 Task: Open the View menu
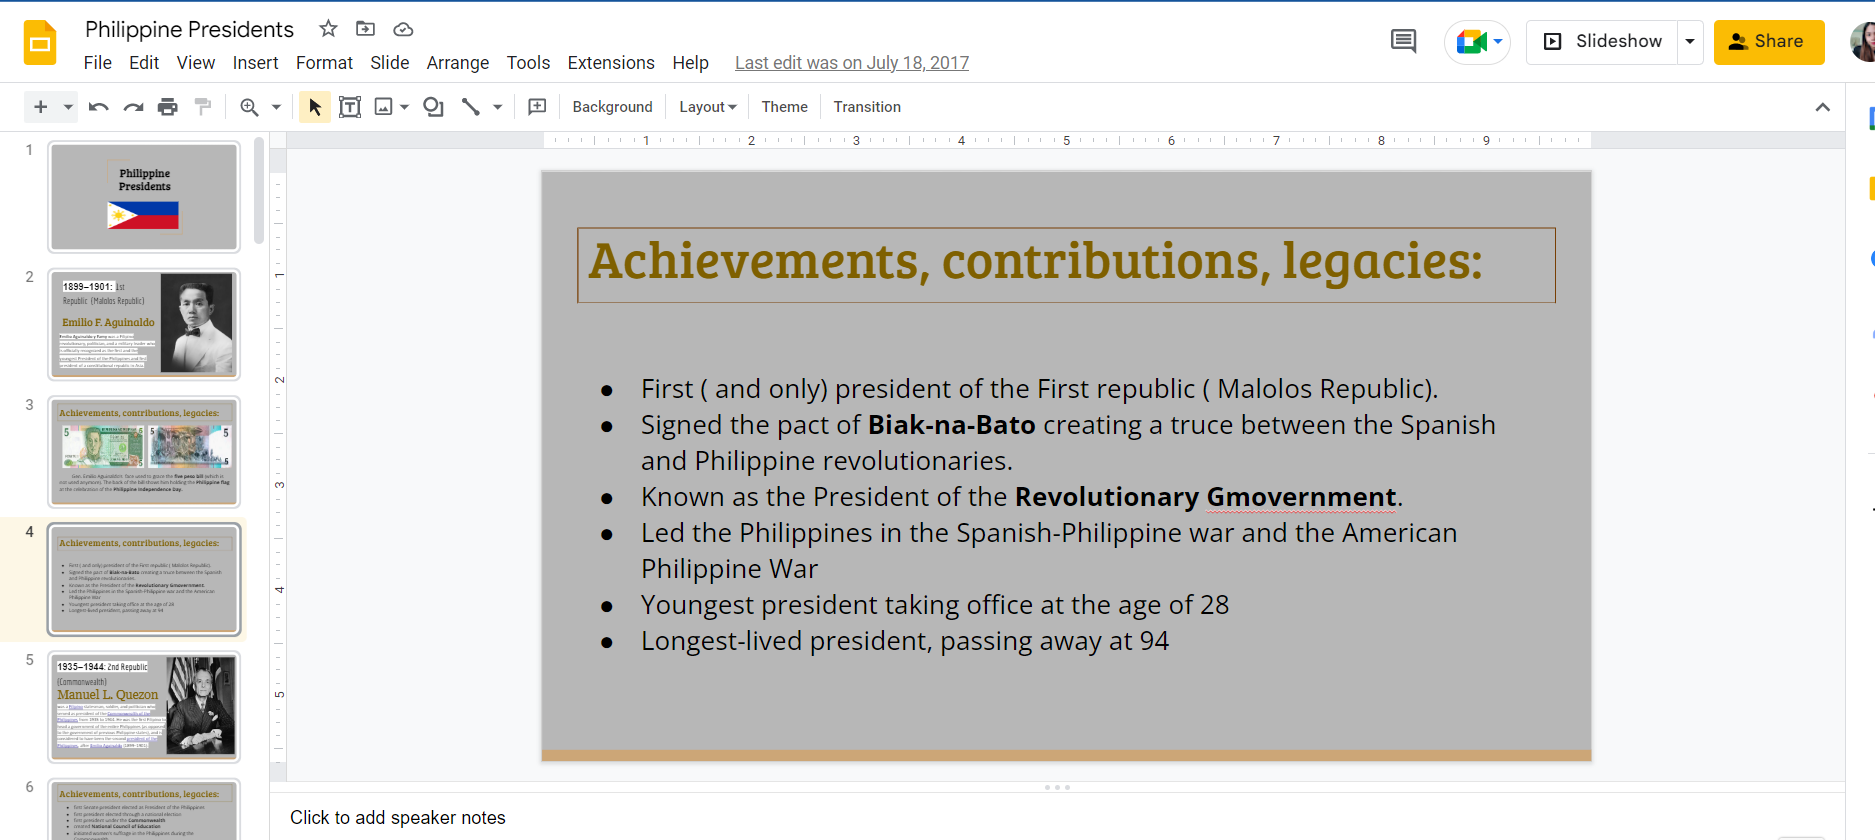pos(196,63)
